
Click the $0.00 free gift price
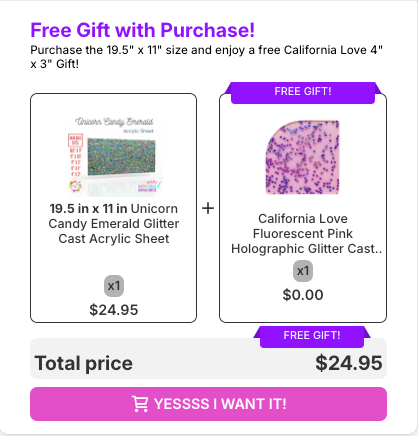(303, 295)
